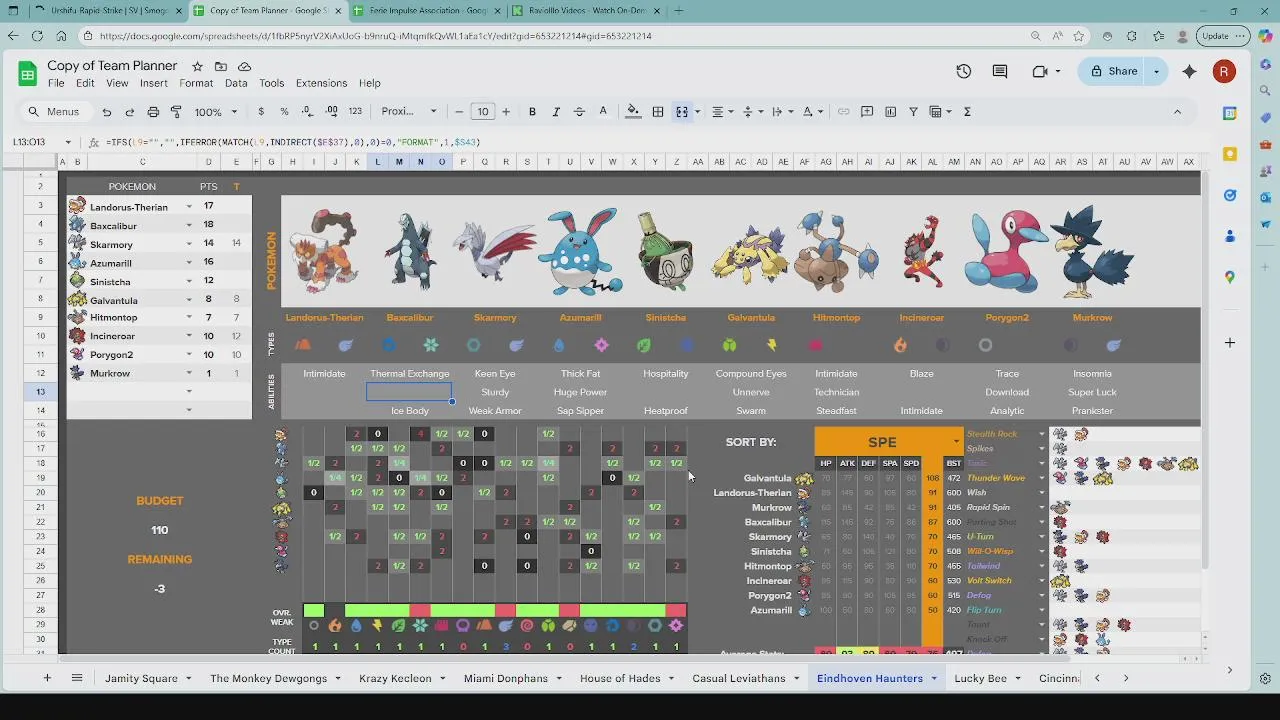1280x720 pixels.
Task: Open the comments panel icon
Action: 1000,71
